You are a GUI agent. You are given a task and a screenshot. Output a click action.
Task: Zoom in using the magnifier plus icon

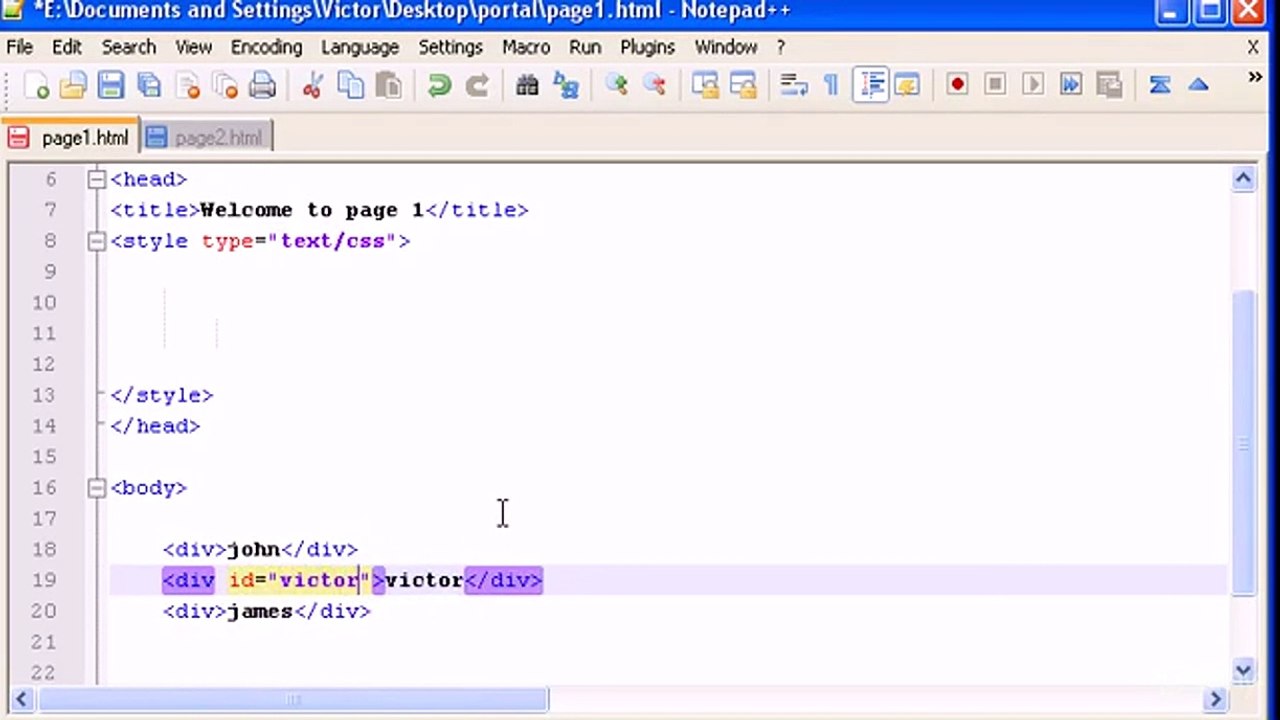(616, 86)
